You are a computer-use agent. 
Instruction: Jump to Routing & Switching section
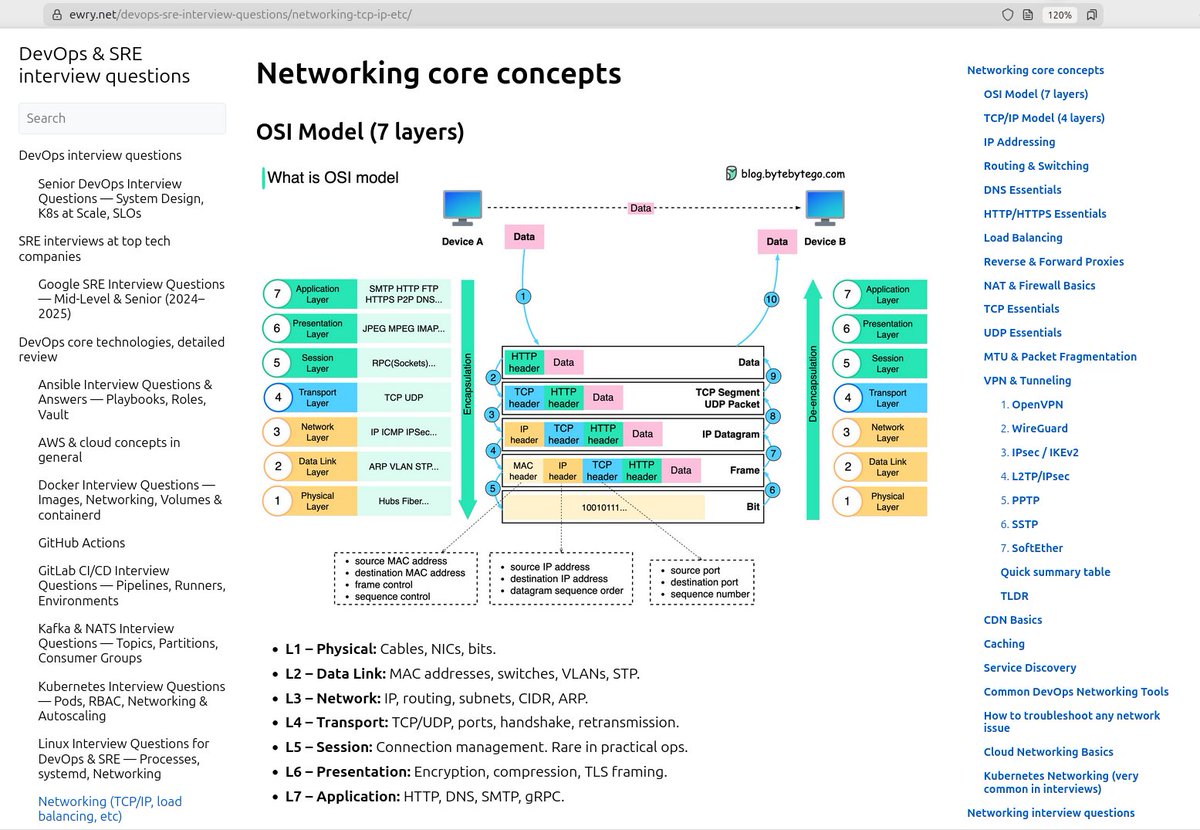pos(1036,166)
